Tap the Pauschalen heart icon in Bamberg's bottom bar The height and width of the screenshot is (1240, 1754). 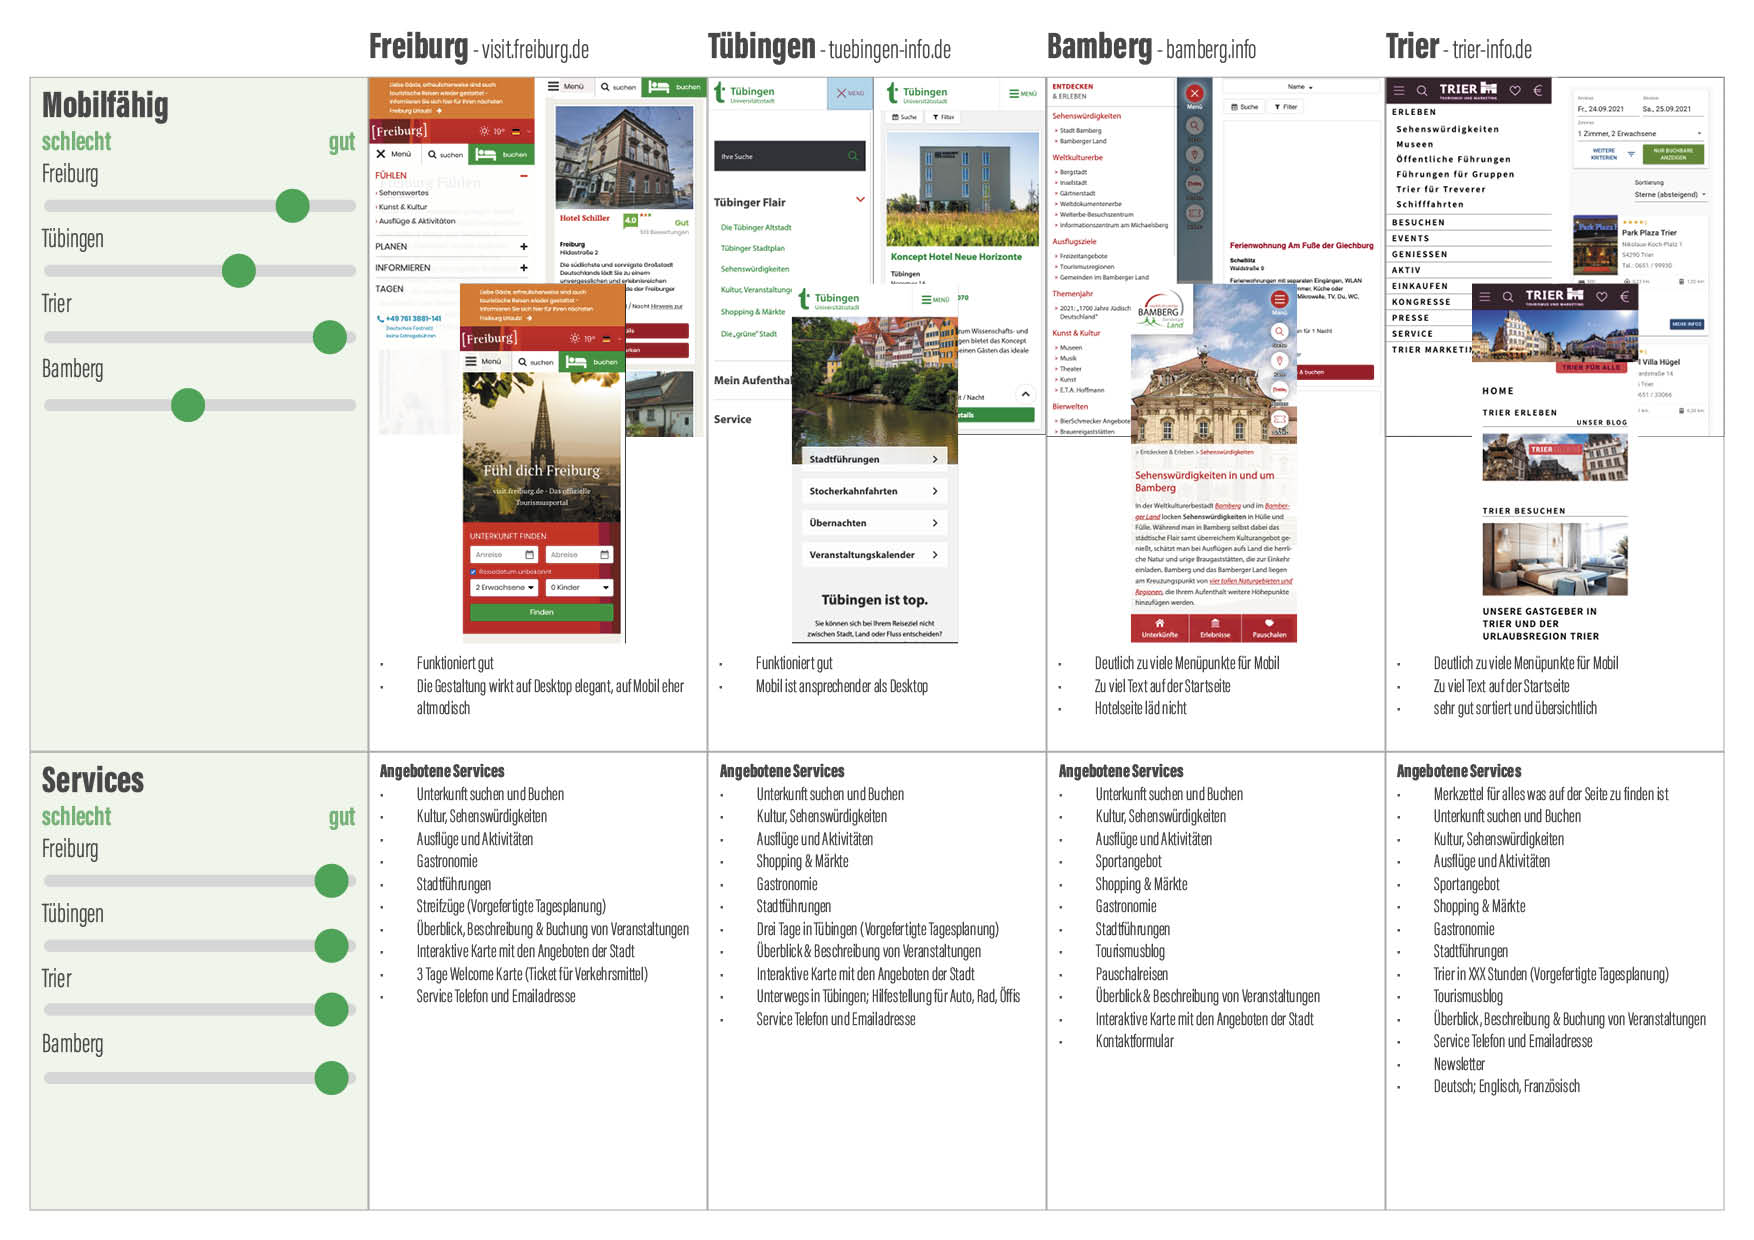[1269, 624]
